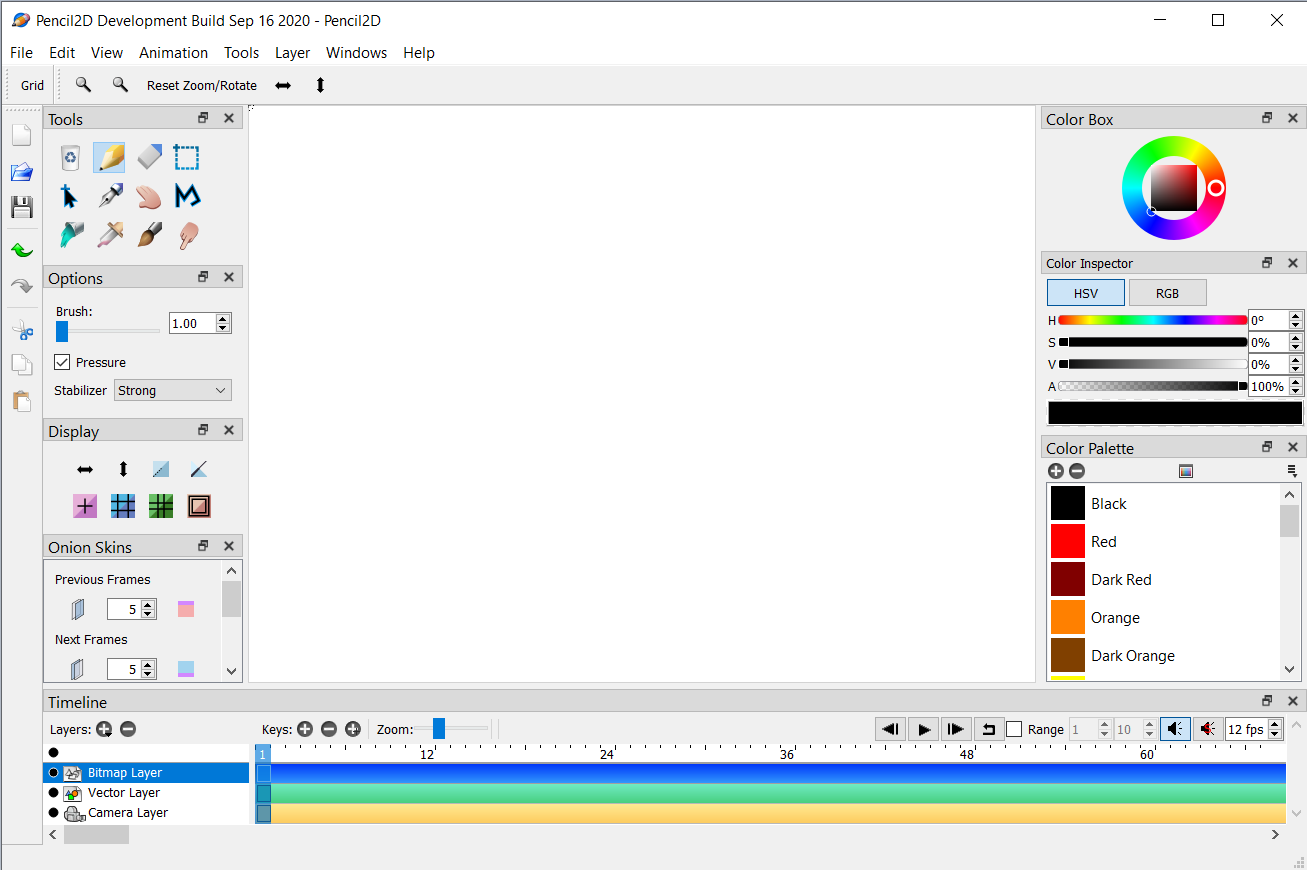
Task: Click the Brush size slider handle
Action: (62, 331)
